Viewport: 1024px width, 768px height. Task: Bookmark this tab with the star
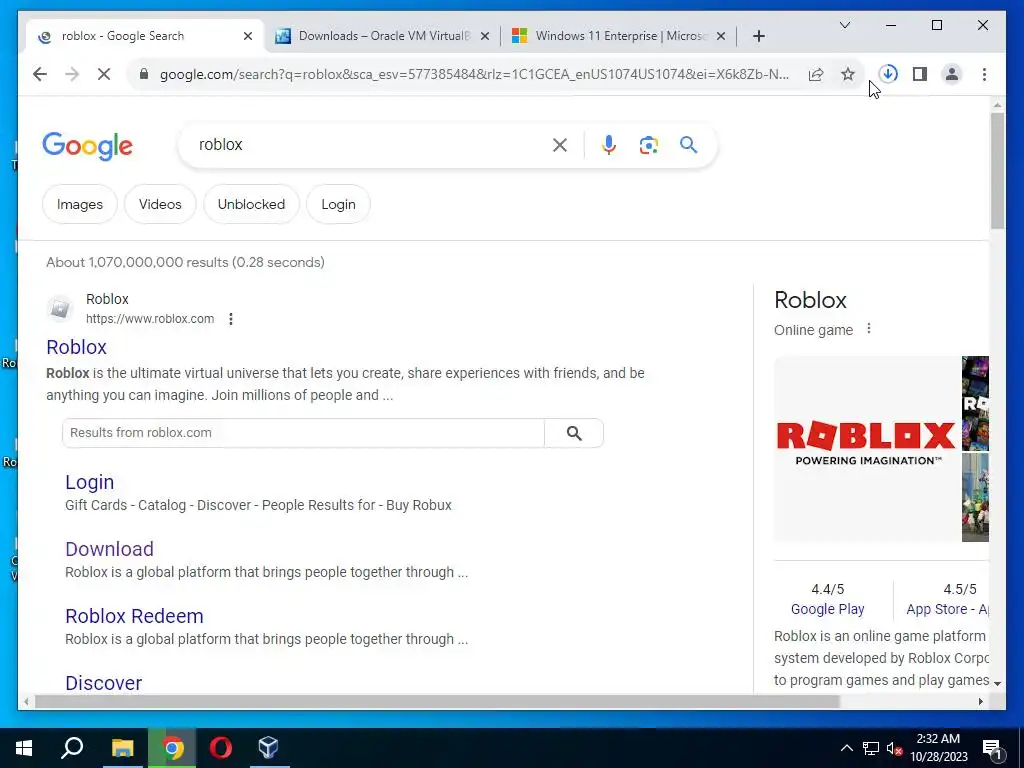click(x=848, y=74)
